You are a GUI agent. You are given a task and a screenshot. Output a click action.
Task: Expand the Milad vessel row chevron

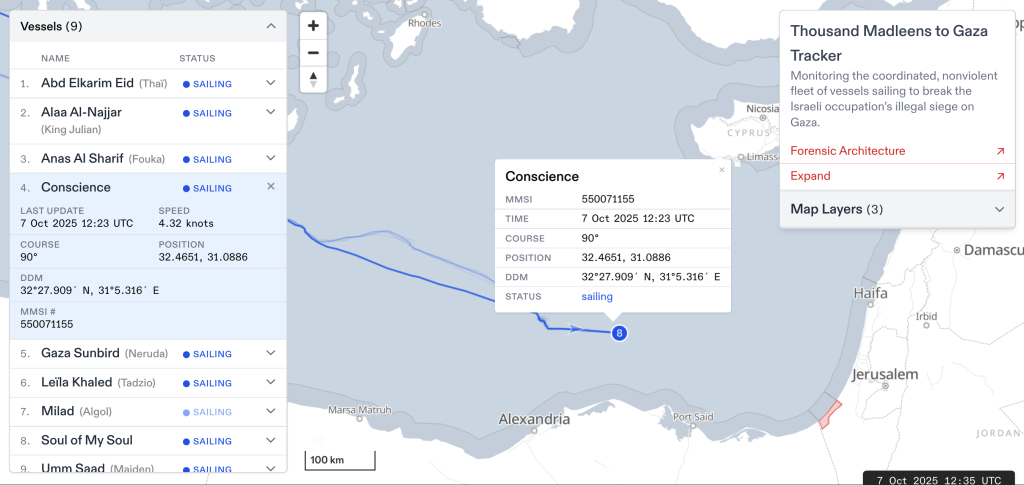pyautogui.click(x=270, y=411)
